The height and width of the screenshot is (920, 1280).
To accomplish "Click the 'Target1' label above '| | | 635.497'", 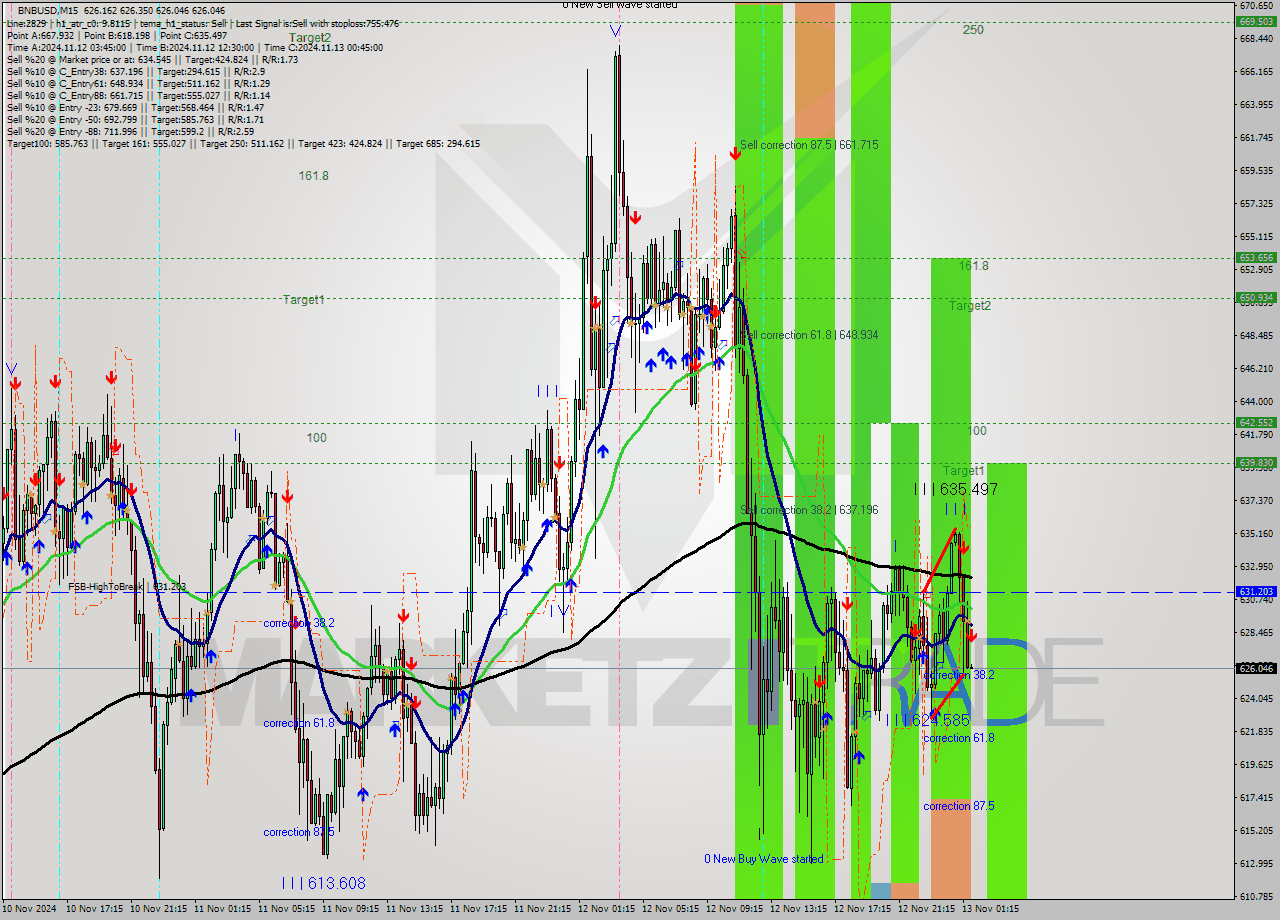I will [964, 470].
